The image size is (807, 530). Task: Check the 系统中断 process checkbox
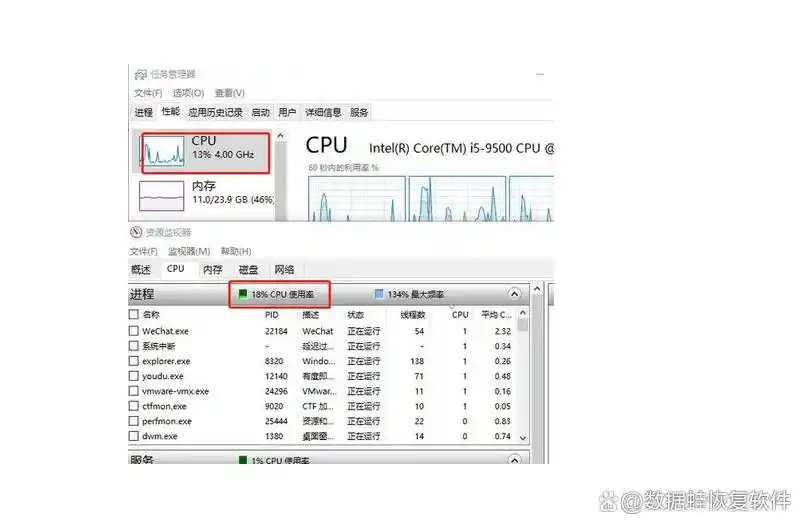[134, 346]
